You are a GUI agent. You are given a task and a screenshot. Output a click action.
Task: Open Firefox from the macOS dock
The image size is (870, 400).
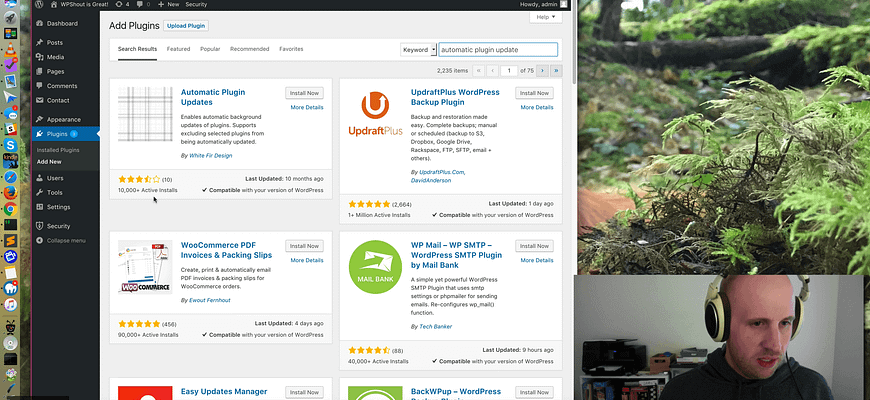tap(11, 193)
